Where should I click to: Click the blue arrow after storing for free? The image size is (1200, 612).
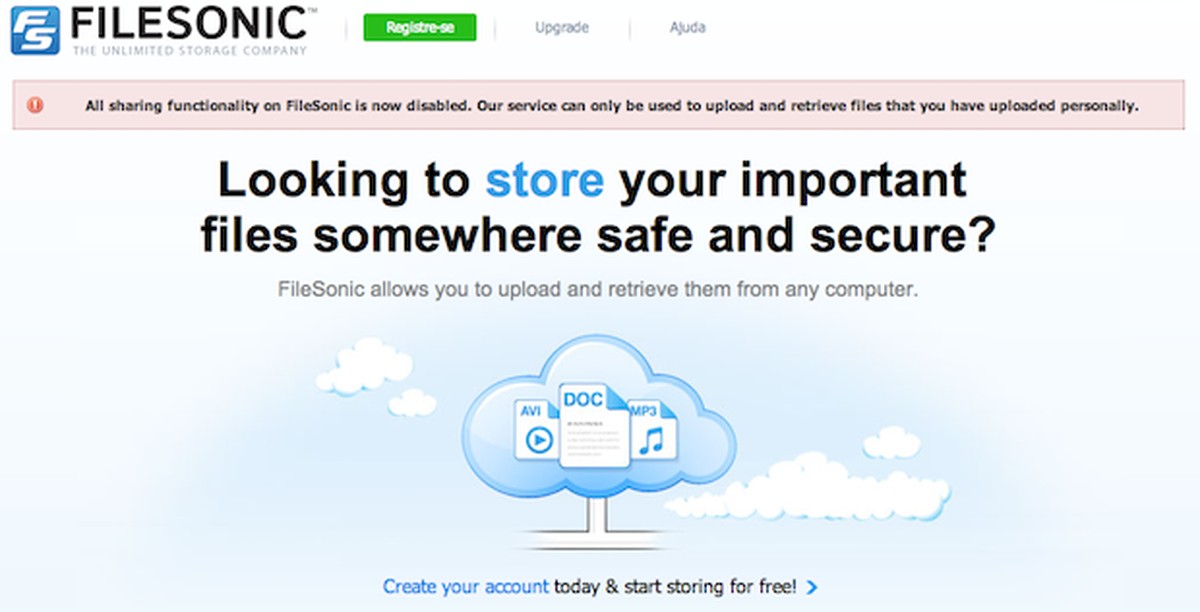pos(812,587)
